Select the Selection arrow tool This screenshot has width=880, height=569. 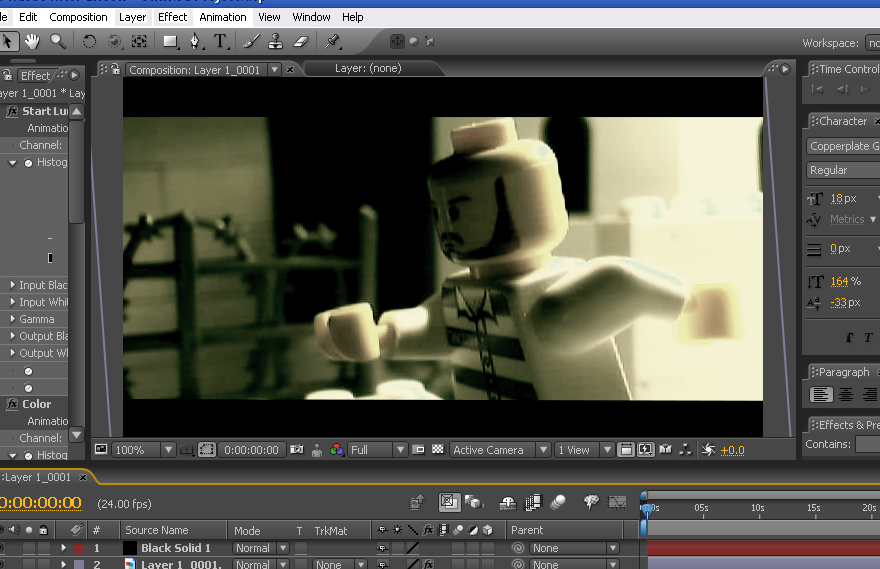pyautogui.click(x=8, y=42)
